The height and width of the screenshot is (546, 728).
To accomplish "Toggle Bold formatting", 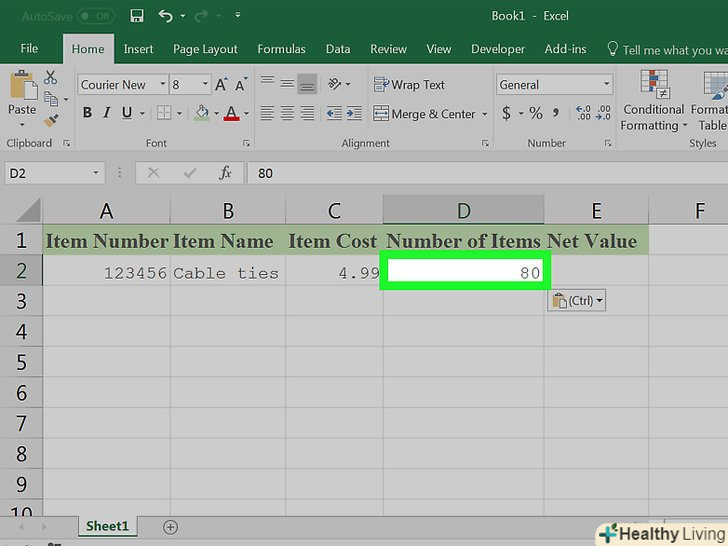I will coord(87,114).
